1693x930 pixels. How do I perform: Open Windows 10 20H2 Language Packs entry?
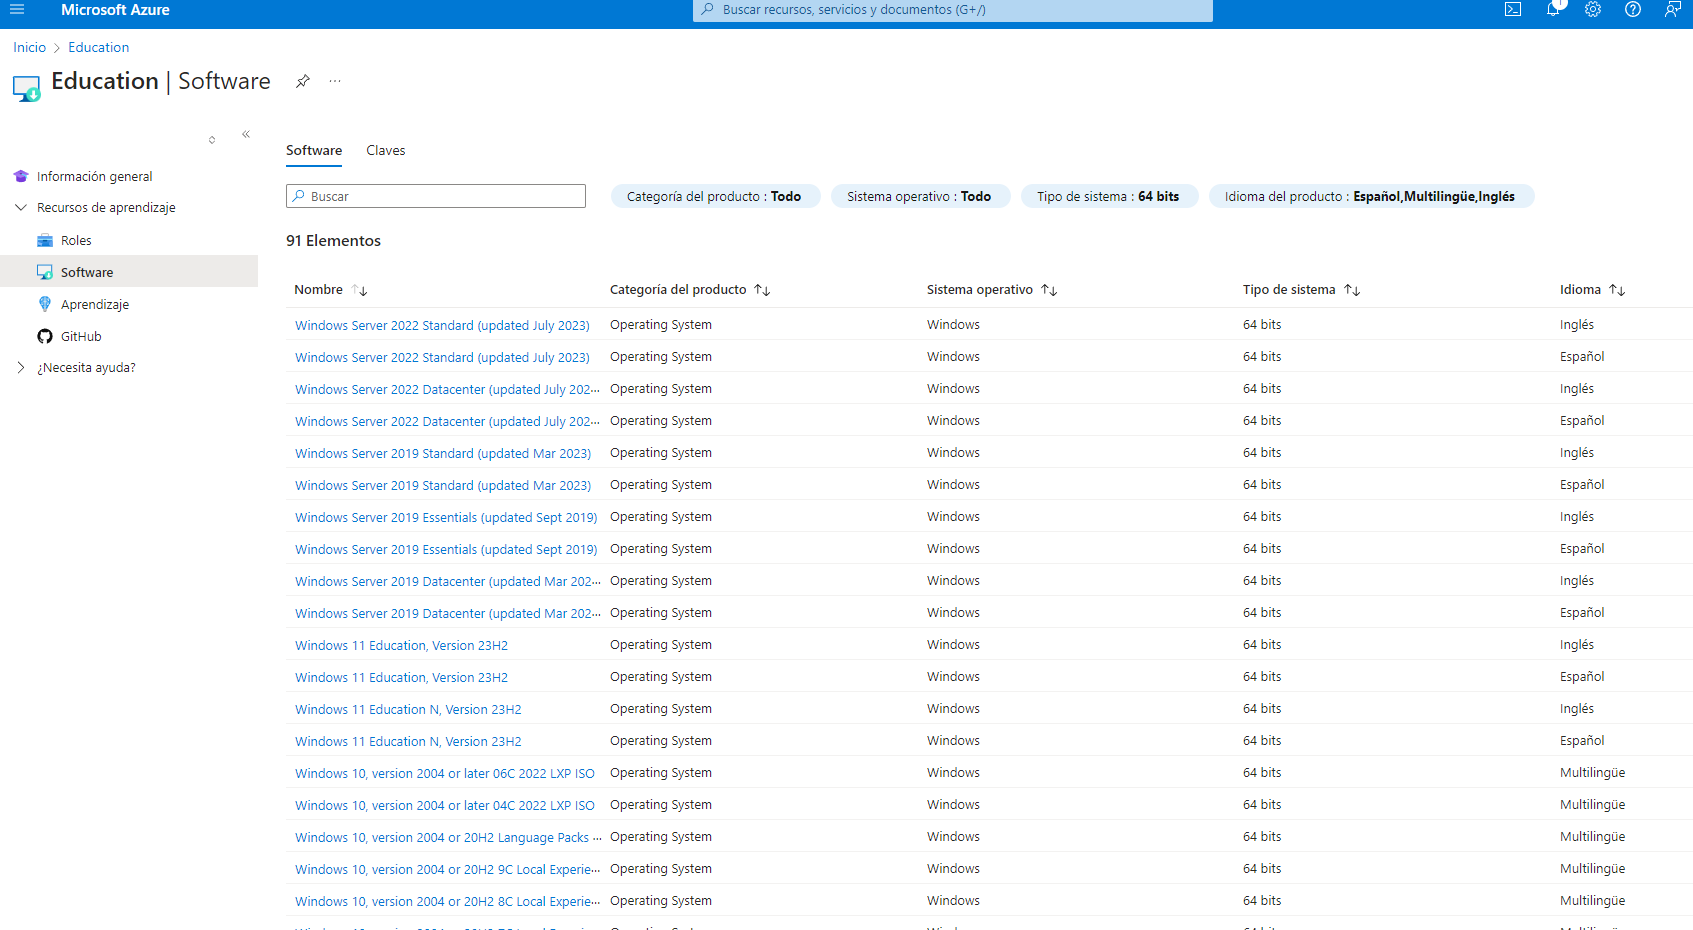448,837
